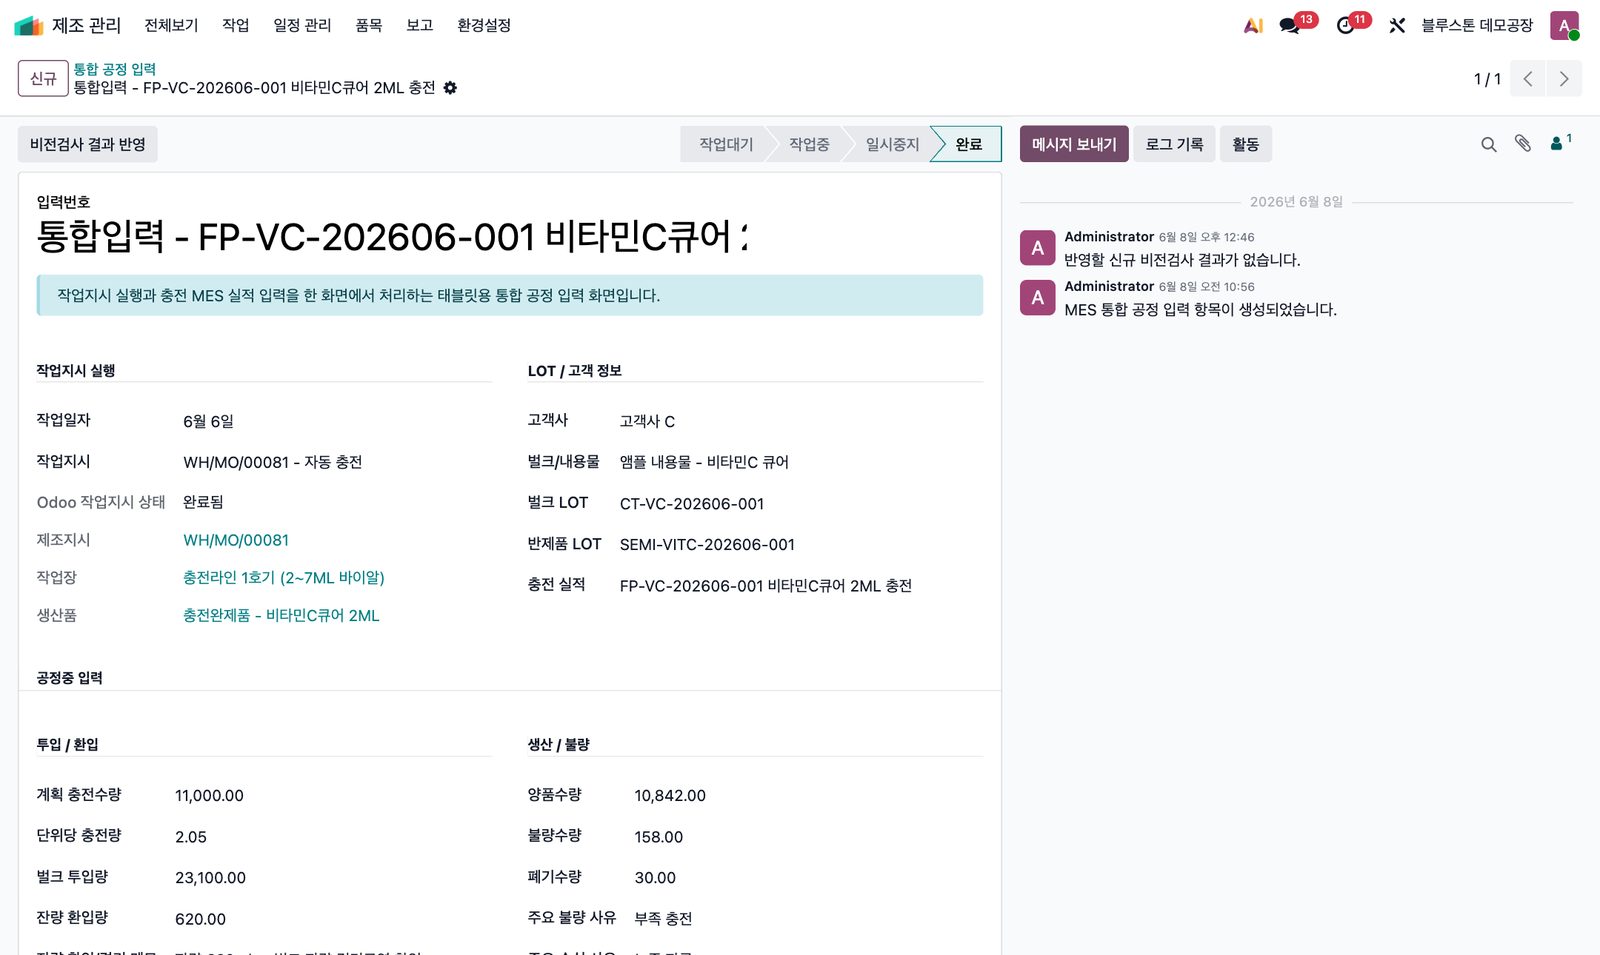Click the 비전검사 결과 반영 button

point(88,144)
